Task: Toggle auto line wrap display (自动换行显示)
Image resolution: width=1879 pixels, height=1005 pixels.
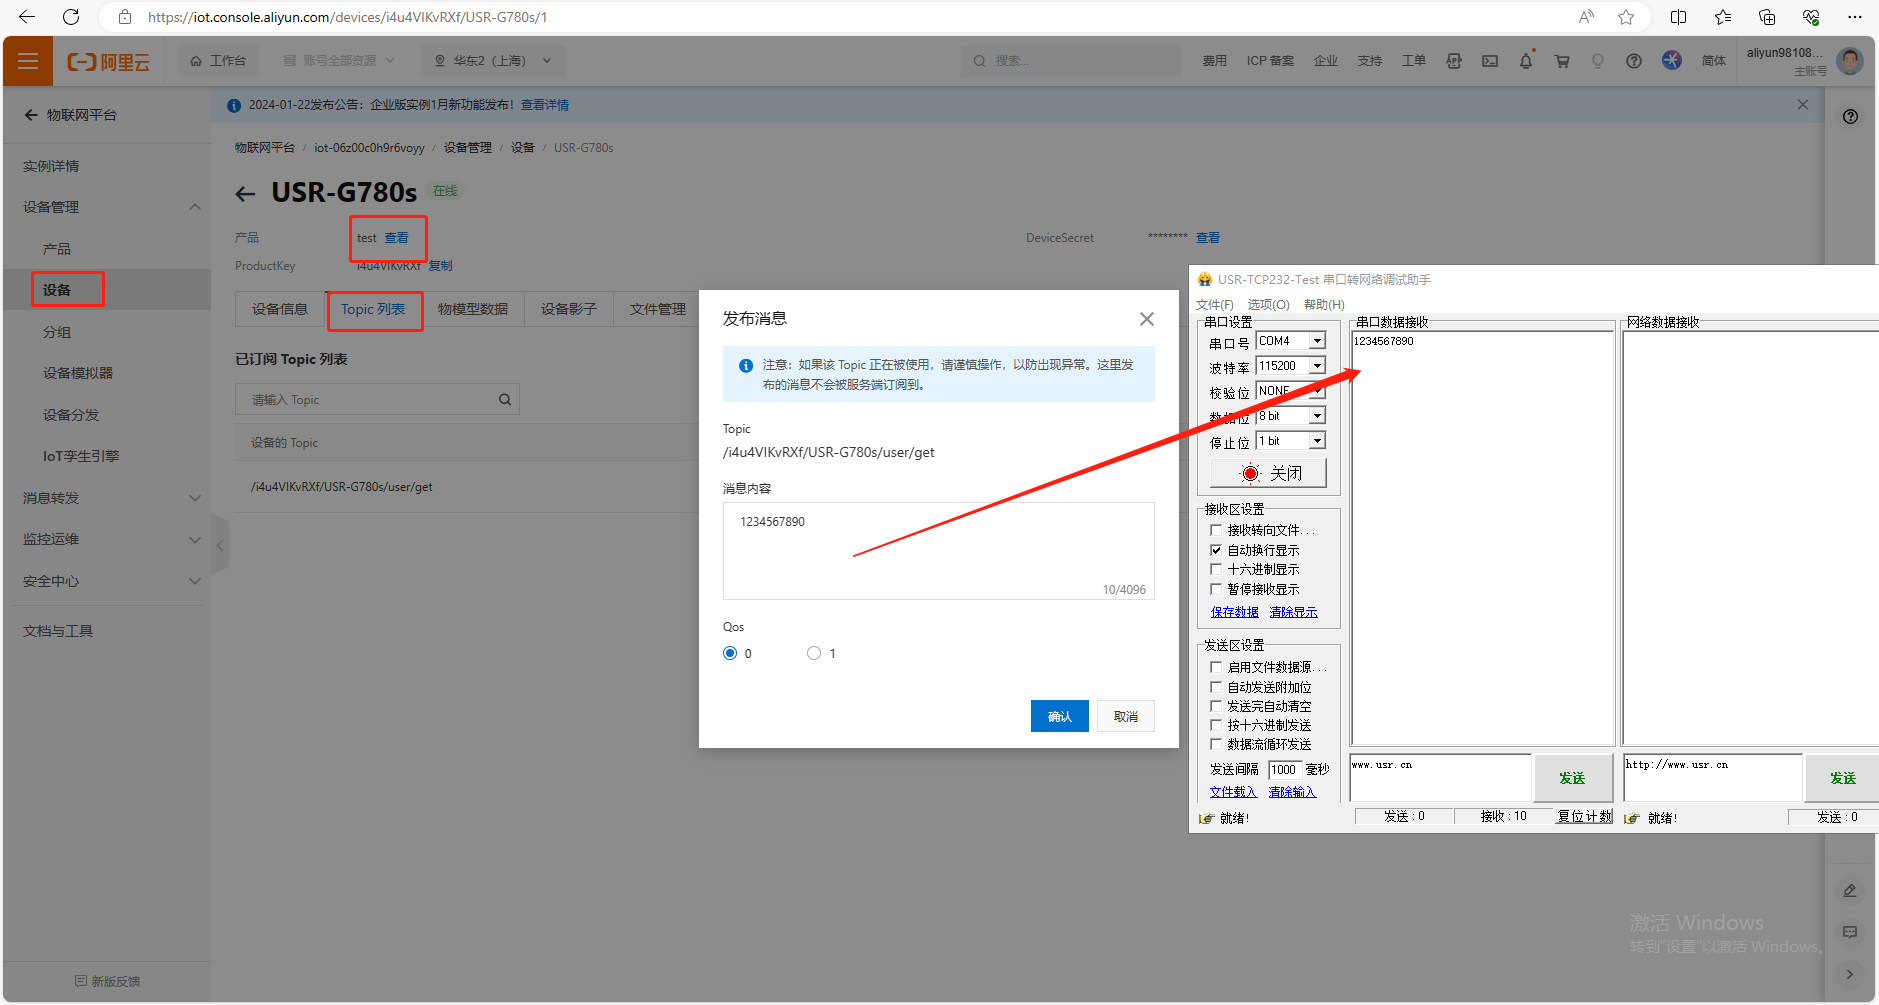Action: [1216, 550]
